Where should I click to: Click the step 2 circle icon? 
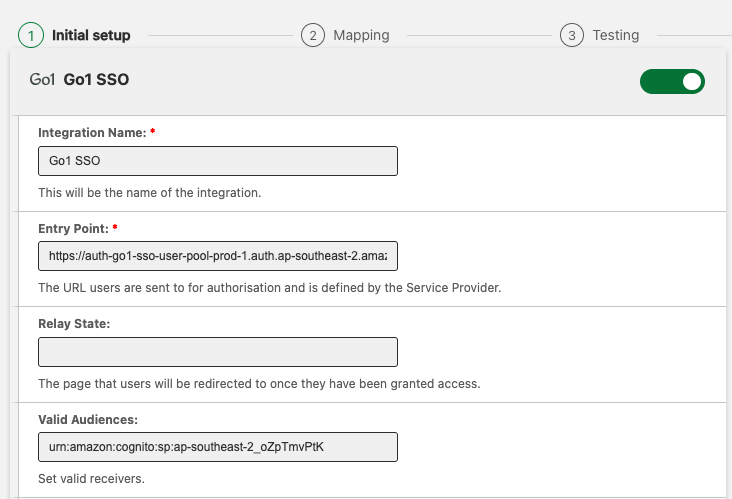click(x=313, y=35)
